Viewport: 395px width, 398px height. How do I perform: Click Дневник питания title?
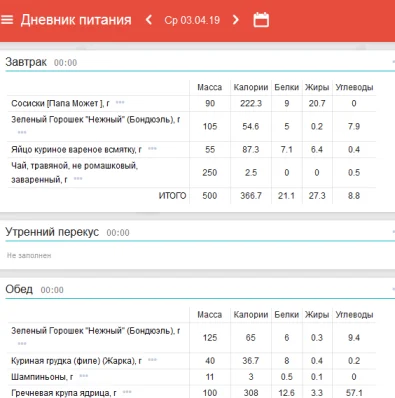(76, 20)
